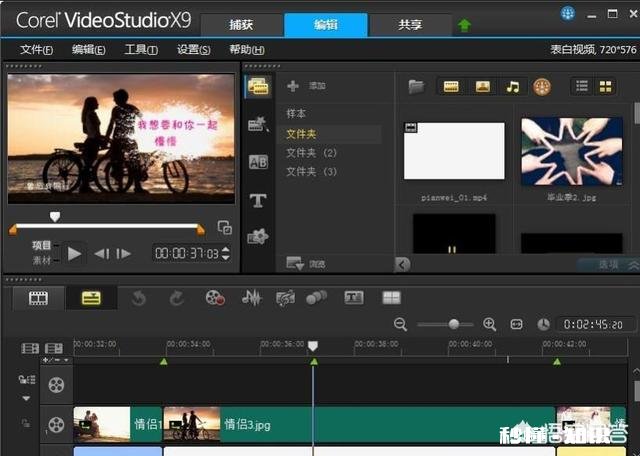Toggle the video track film reel button
The width and height of the screenshot is (640, 456).
pos(56,385)
